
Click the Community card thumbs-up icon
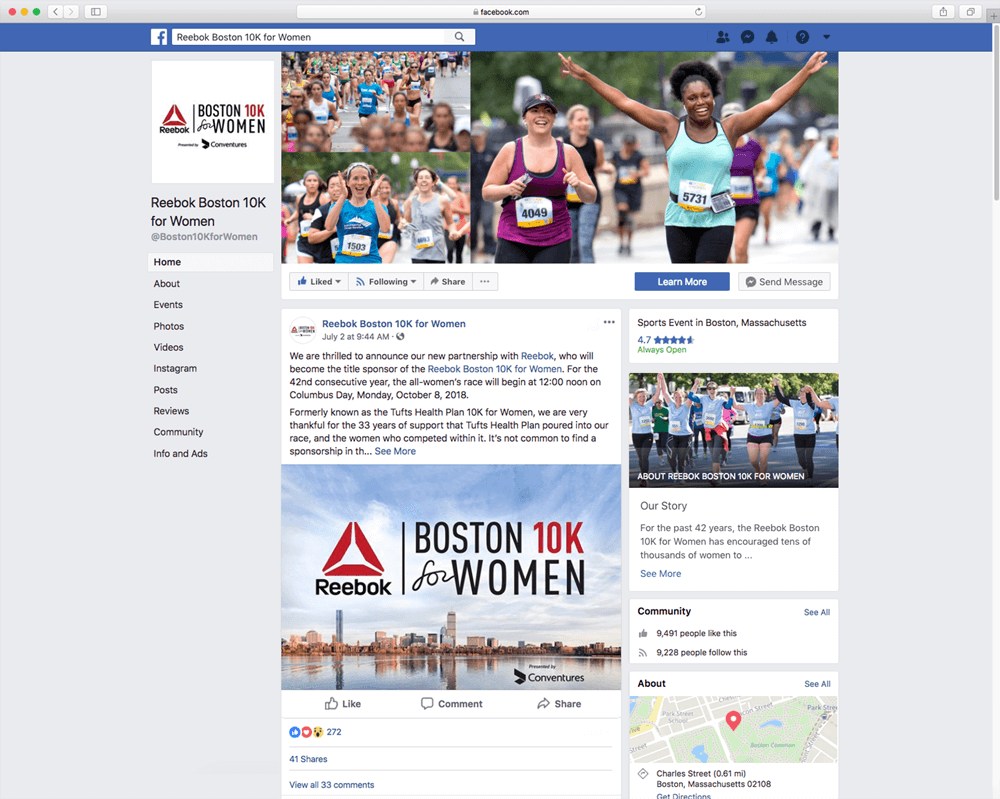643,633
